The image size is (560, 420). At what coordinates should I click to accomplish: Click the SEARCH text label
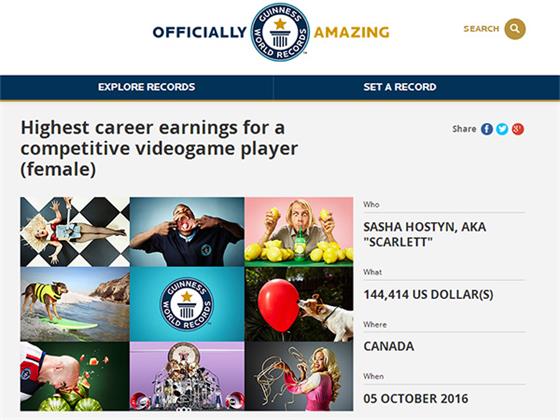pyautogui.click(x=481, y=29)
